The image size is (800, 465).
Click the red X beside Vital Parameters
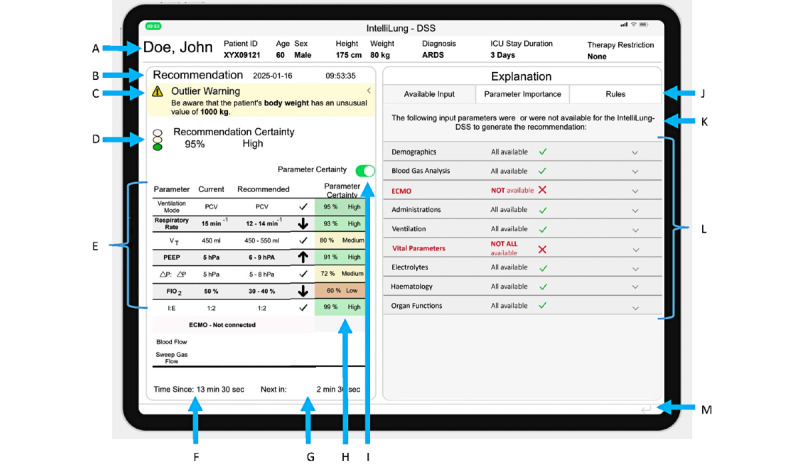(542, 249)
